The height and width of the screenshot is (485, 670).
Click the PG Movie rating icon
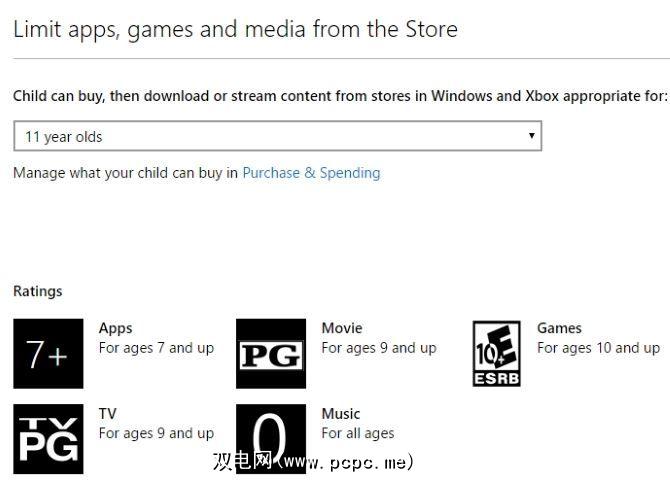[x=271, y=354]
